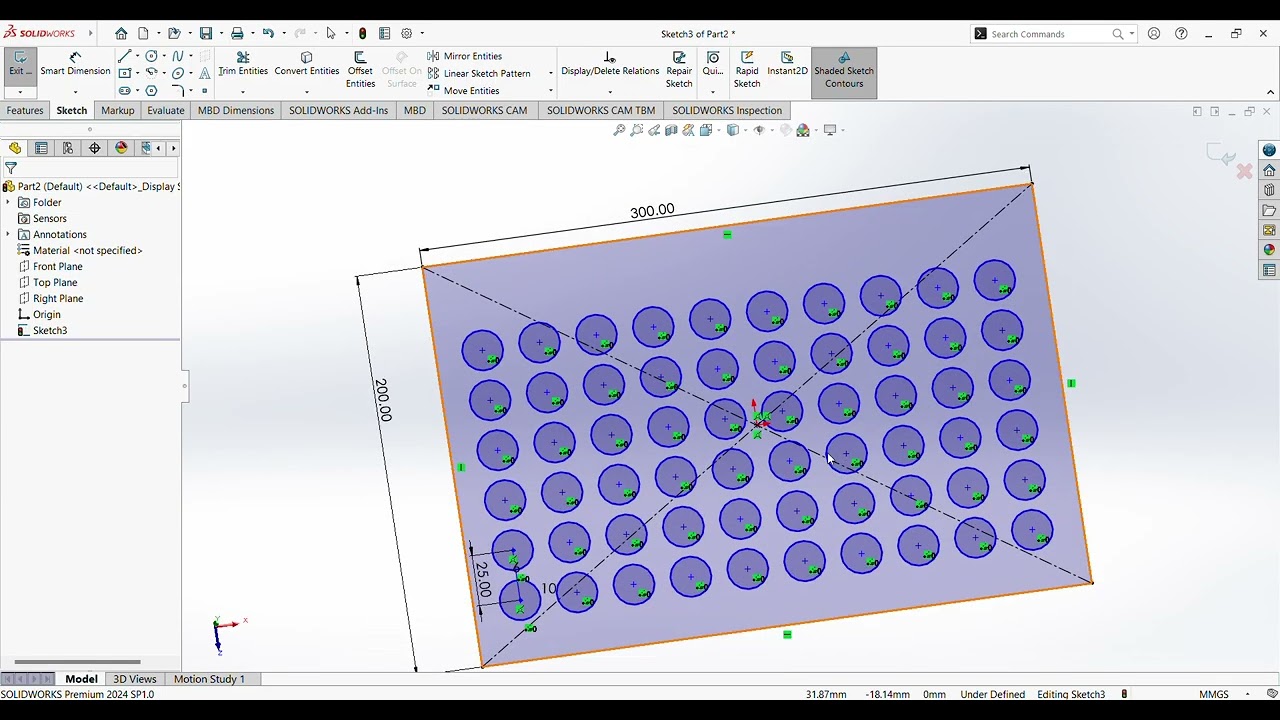
Task: Click the Repair Sketch tool
Action: click(679, 70)
